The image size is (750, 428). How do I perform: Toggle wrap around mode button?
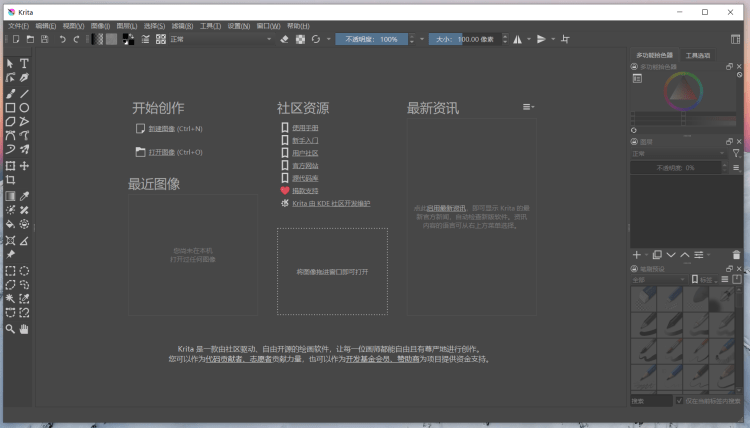[x=565, y=39]
